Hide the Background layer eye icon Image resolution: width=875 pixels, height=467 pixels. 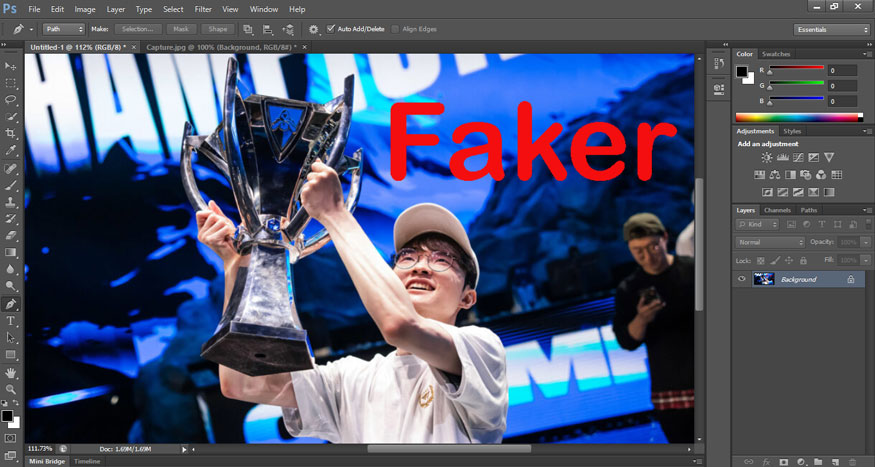[x=742, y=279]
